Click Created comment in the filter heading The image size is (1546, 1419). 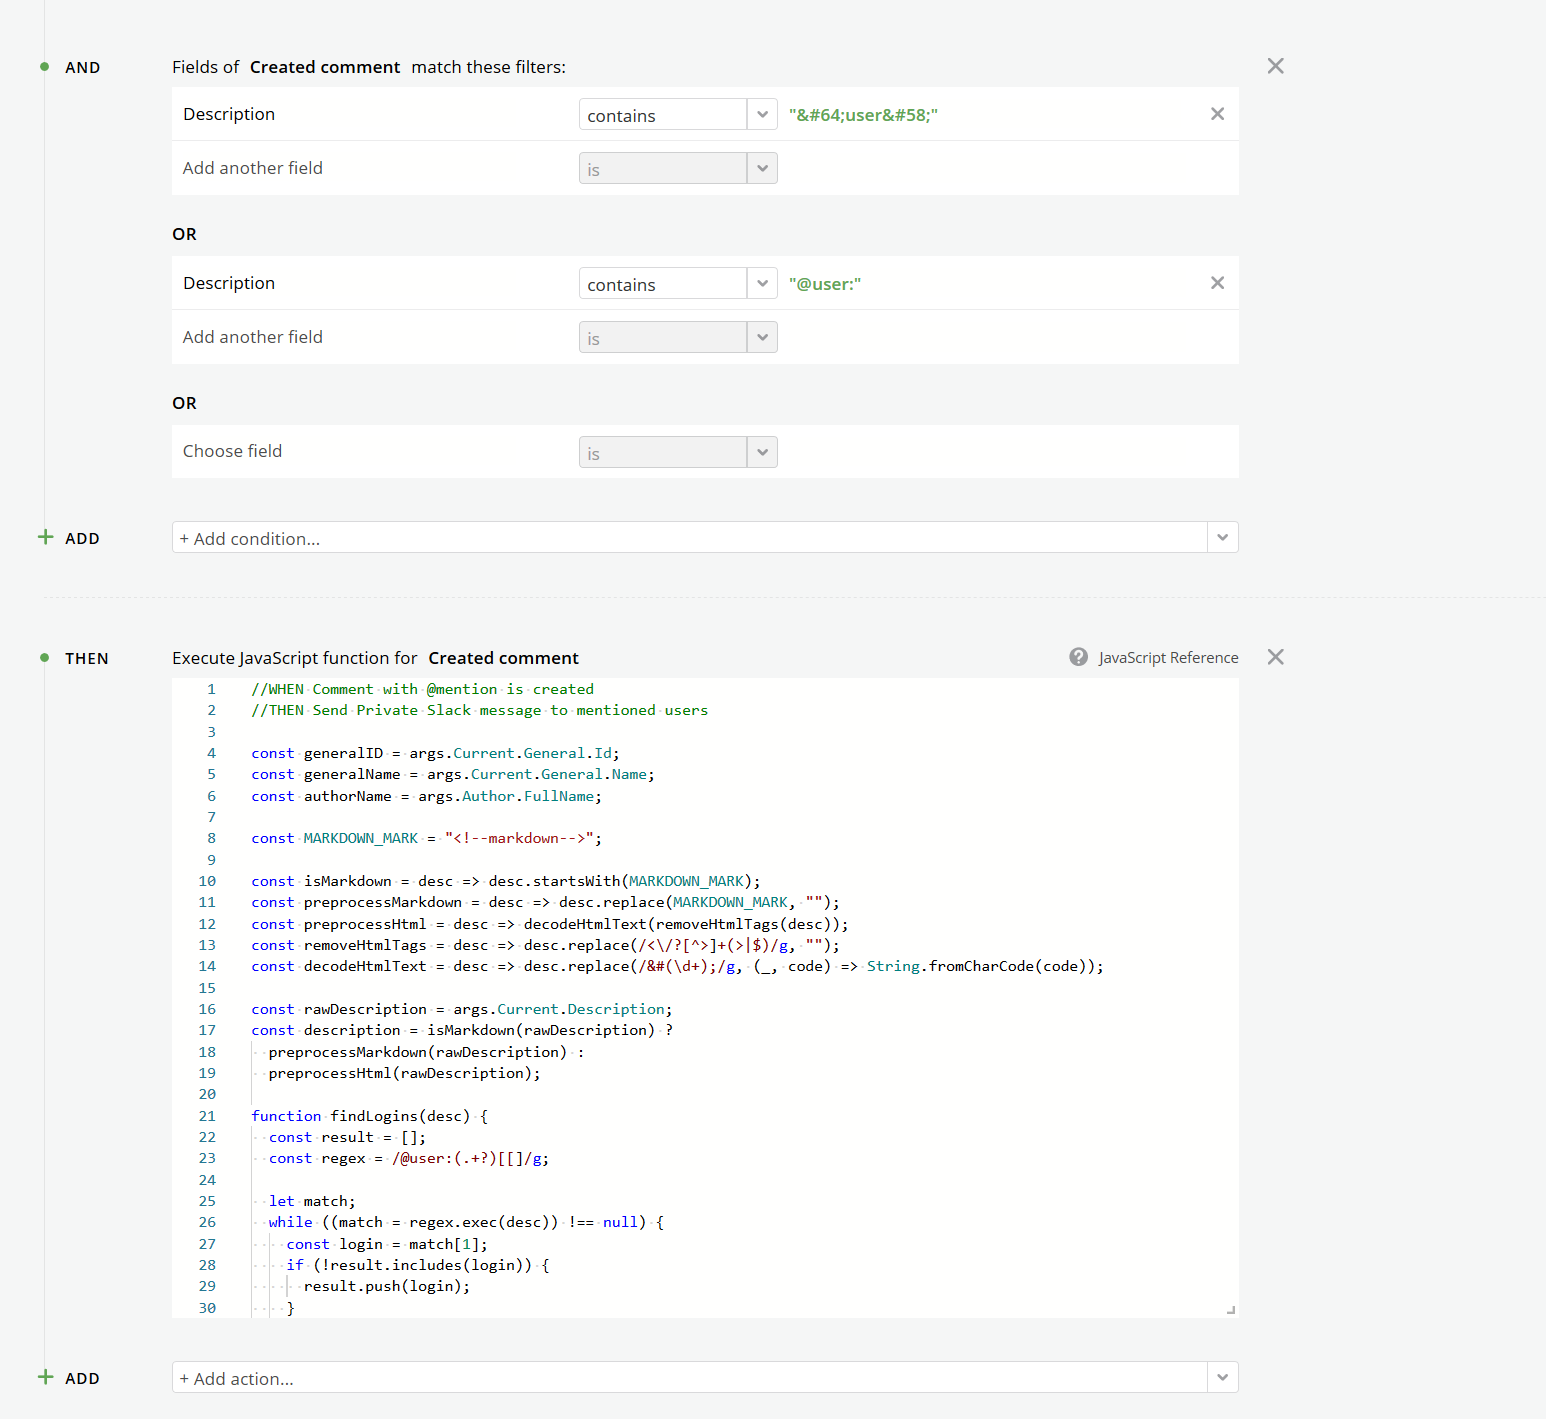tap(325, 67)
